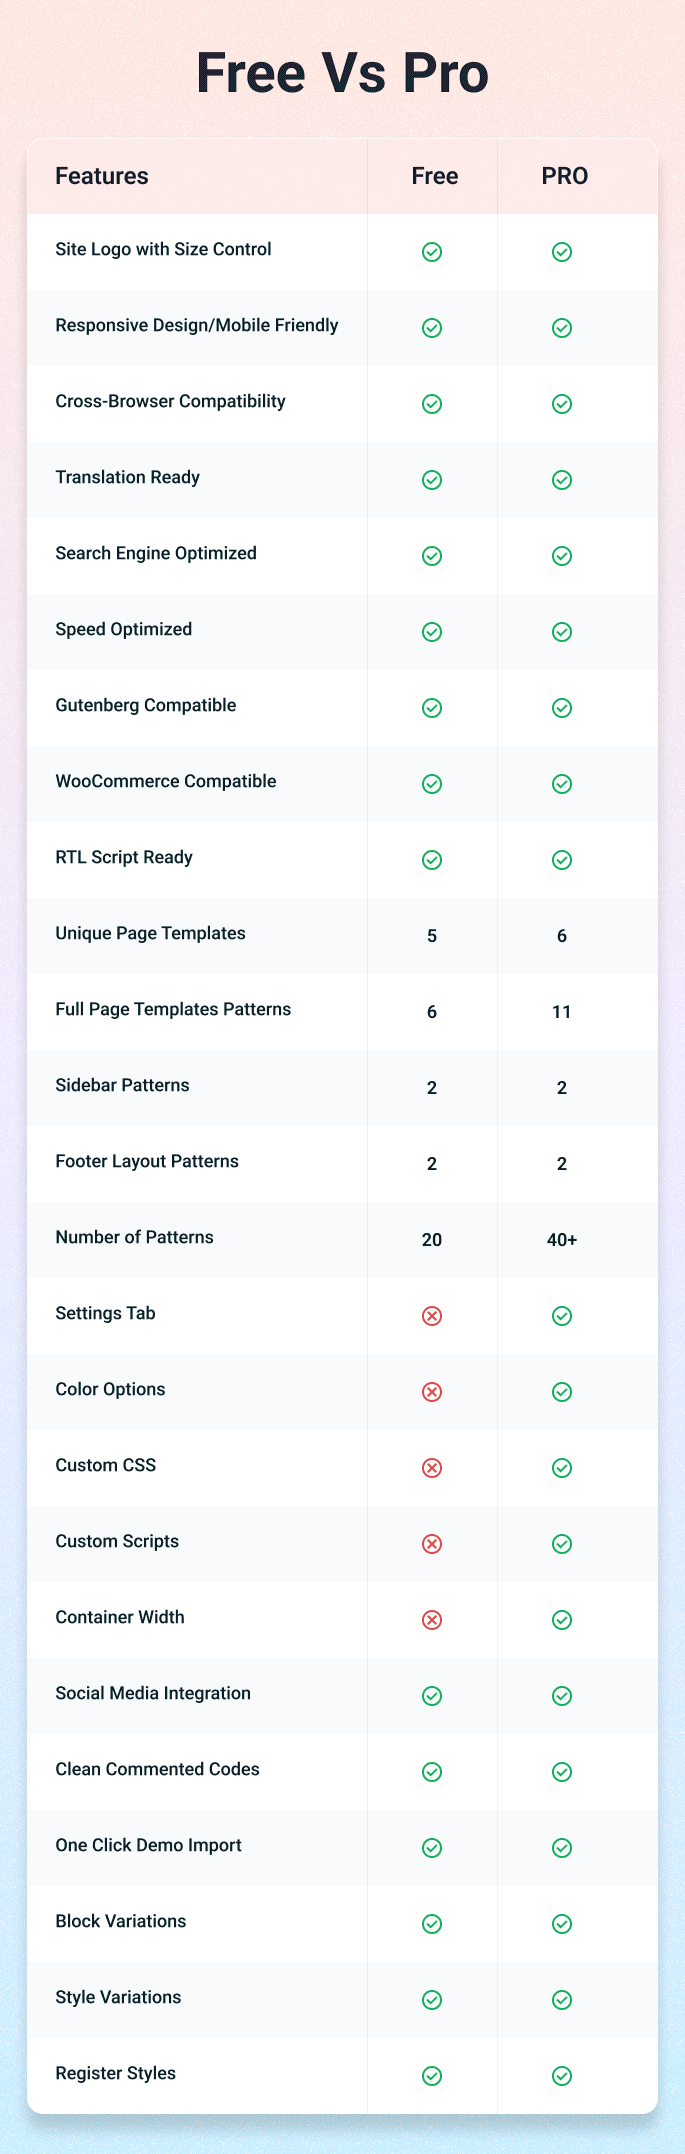Image resolution: width=685 pixels, height=2154 pixels.
Task: Click the PRO column header
Action: coord(565,176)
